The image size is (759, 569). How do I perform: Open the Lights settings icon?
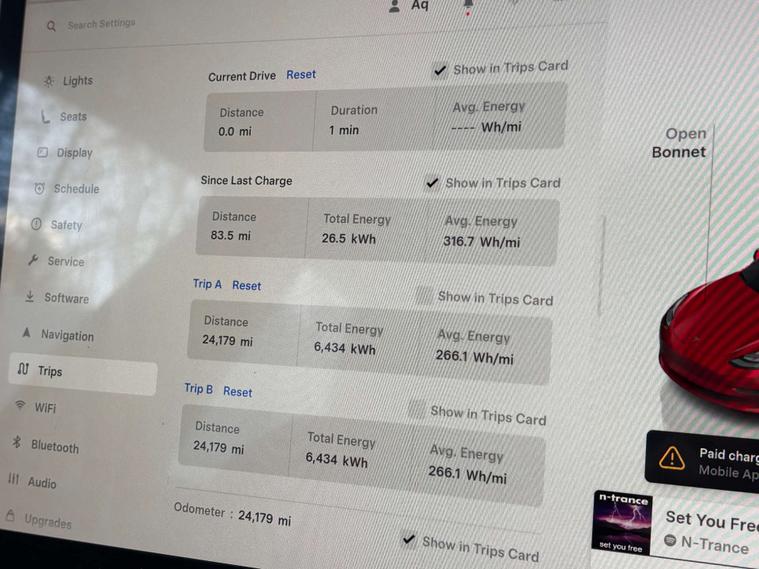click(49, 81)
